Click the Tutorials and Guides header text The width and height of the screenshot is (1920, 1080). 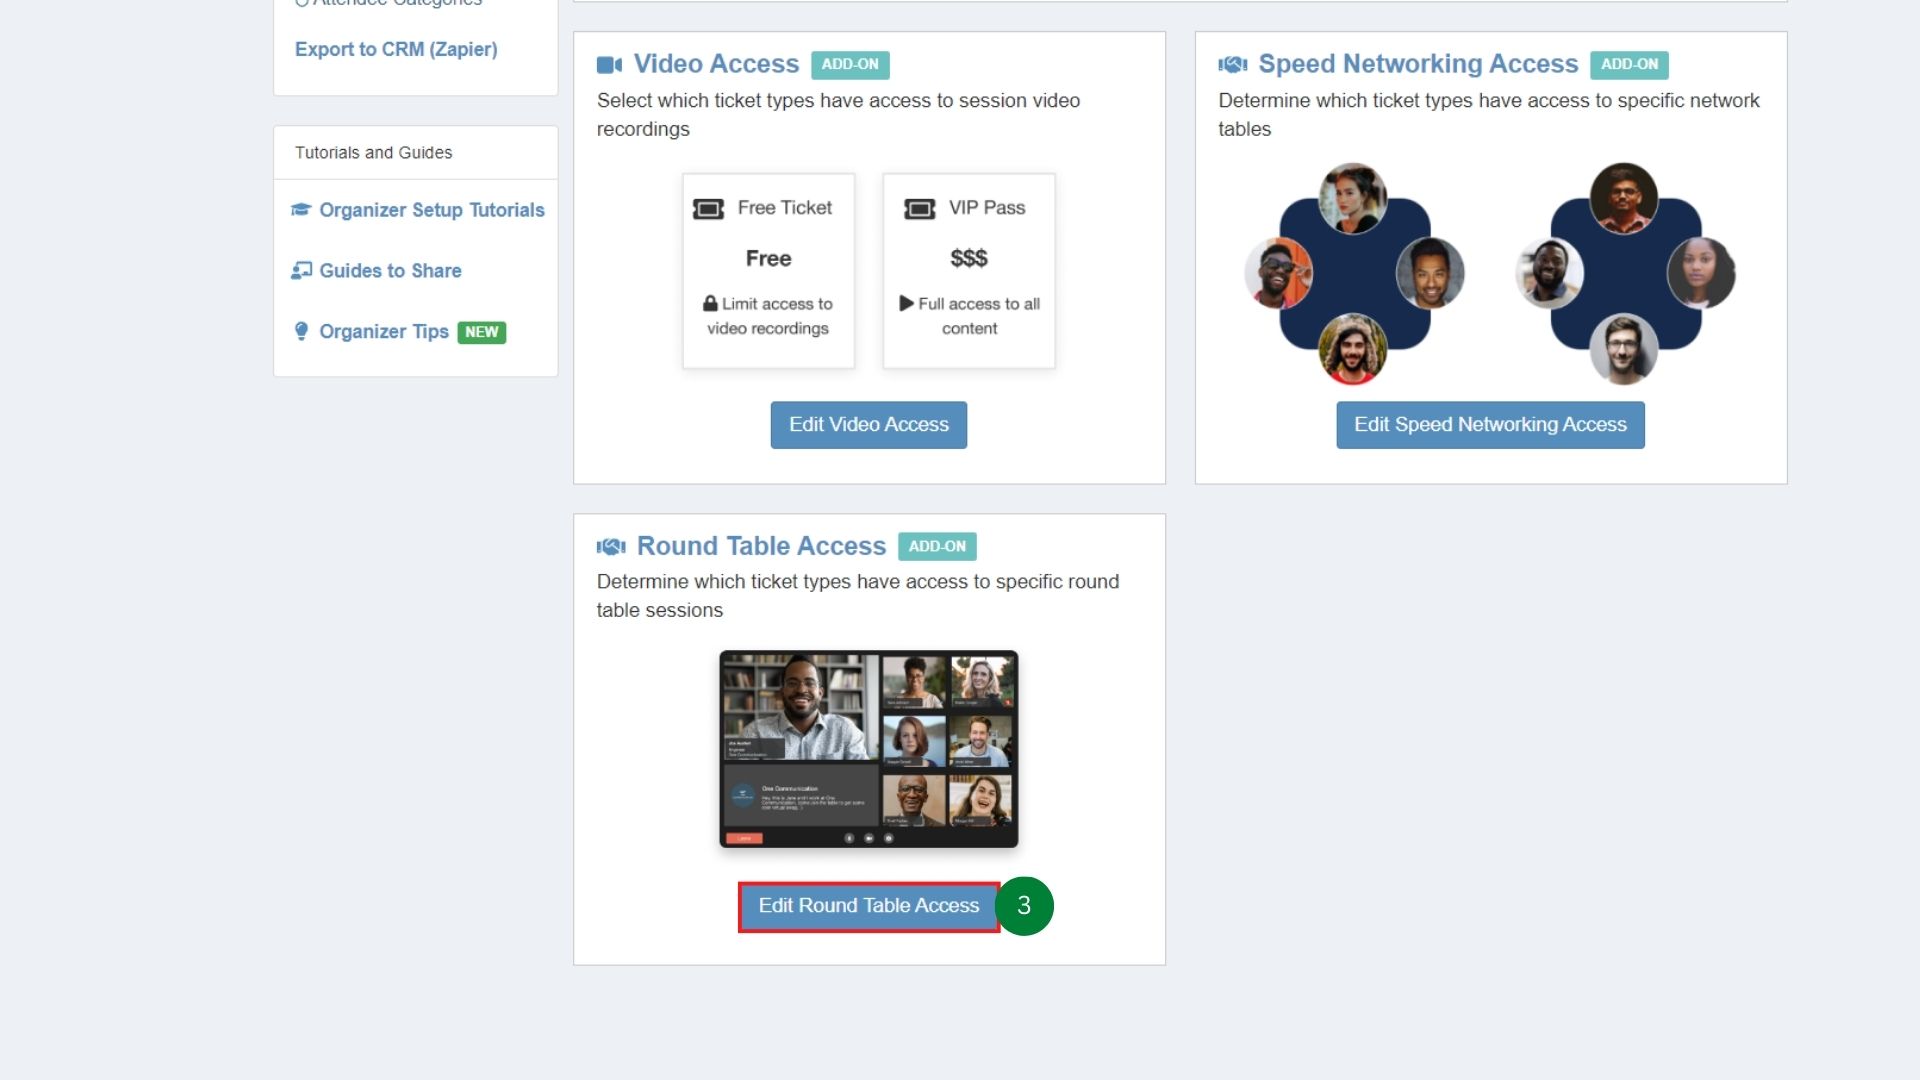(x=373, y=153)
